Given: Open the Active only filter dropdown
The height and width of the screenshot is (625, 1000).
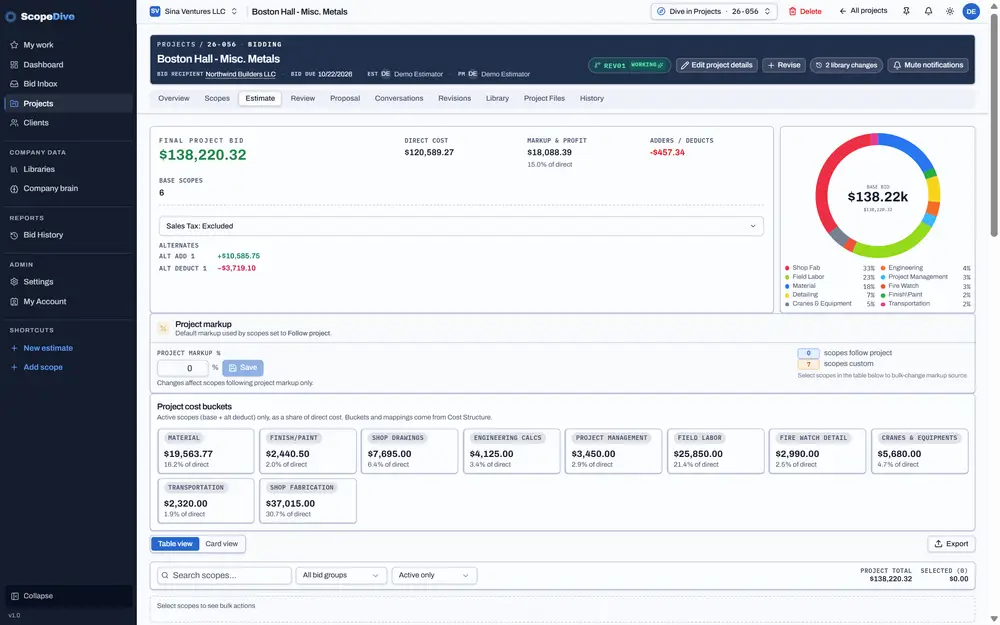Looking at the screenshot, I should click(x=434, y=575).
